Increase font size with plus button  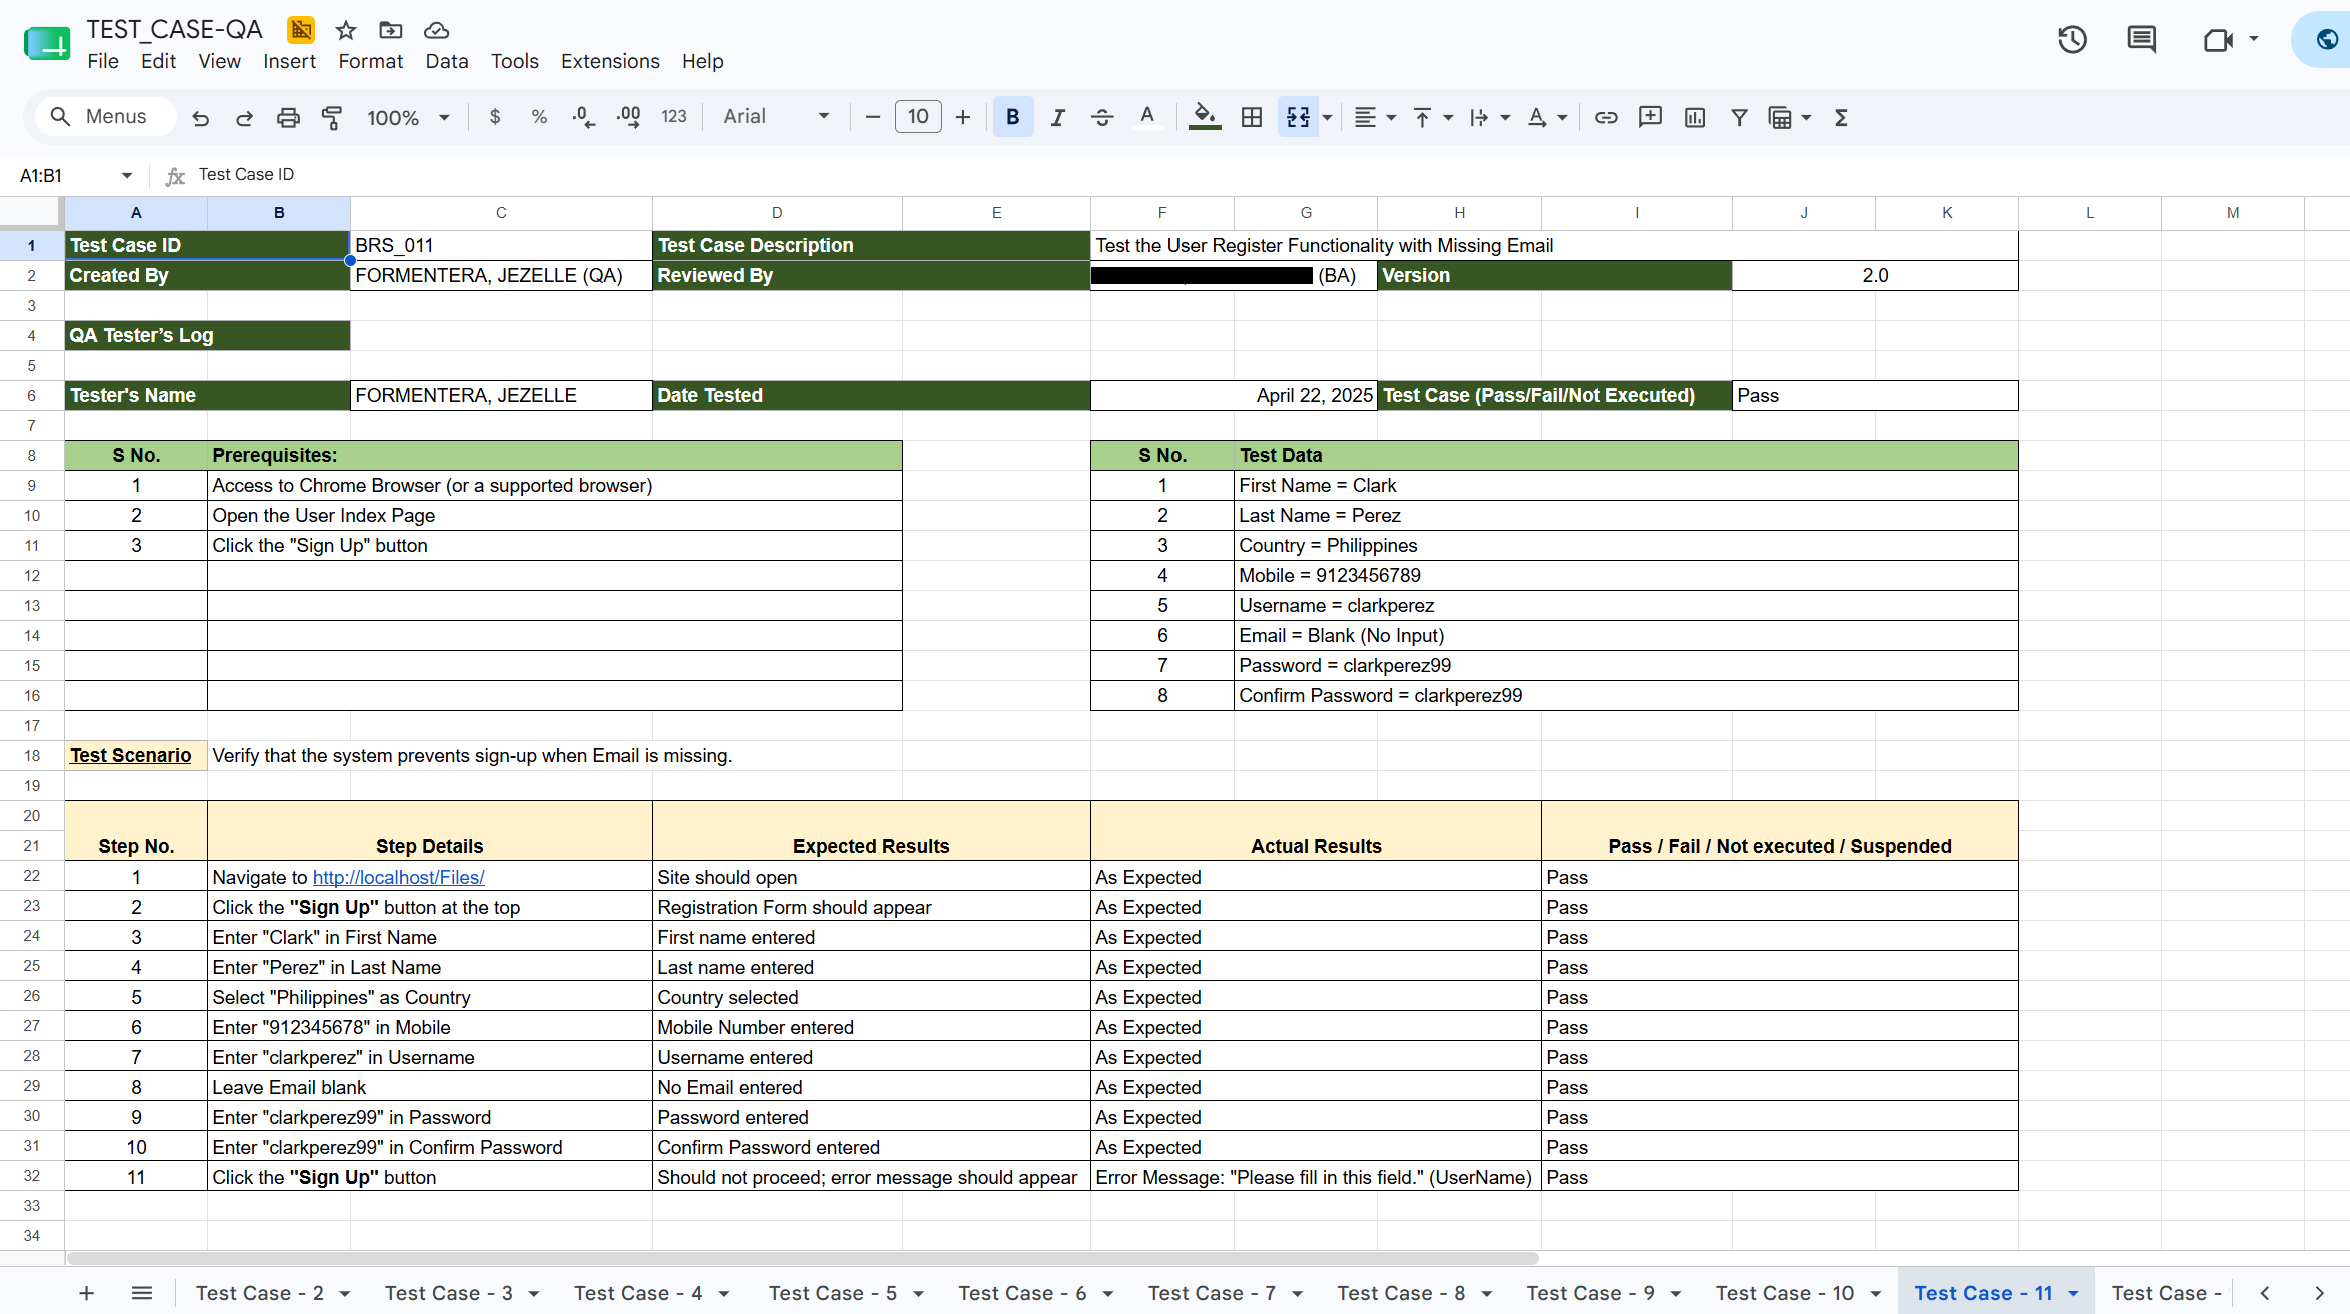963,117
